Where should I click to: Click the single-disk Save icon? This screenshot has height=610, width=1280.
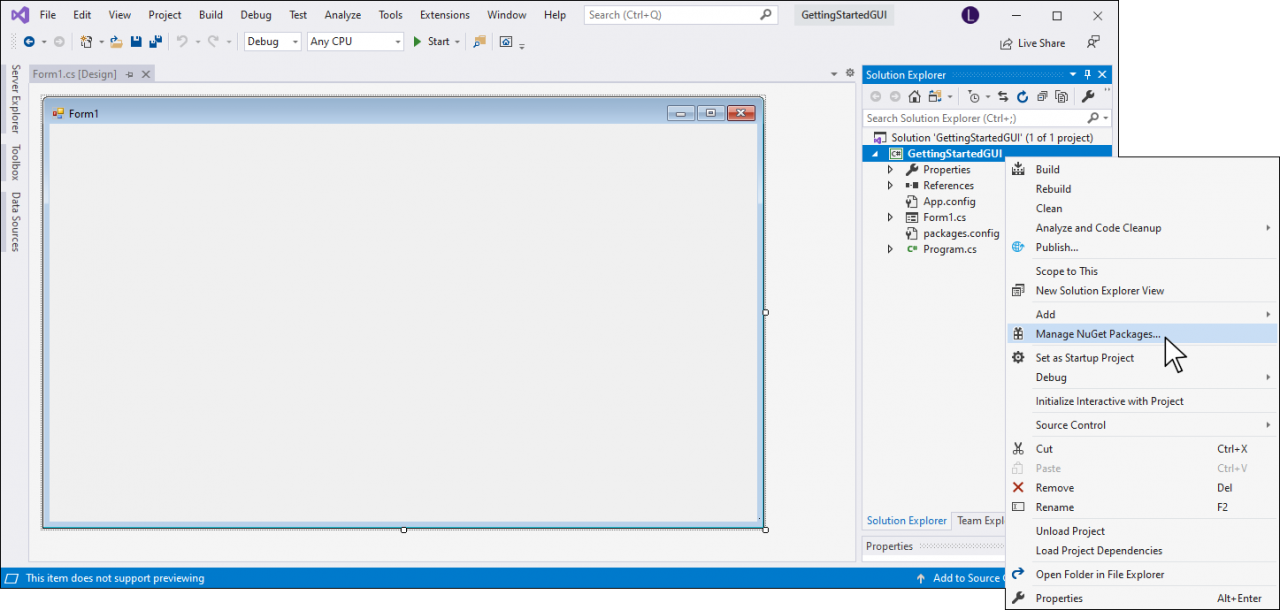pos(136,42)
